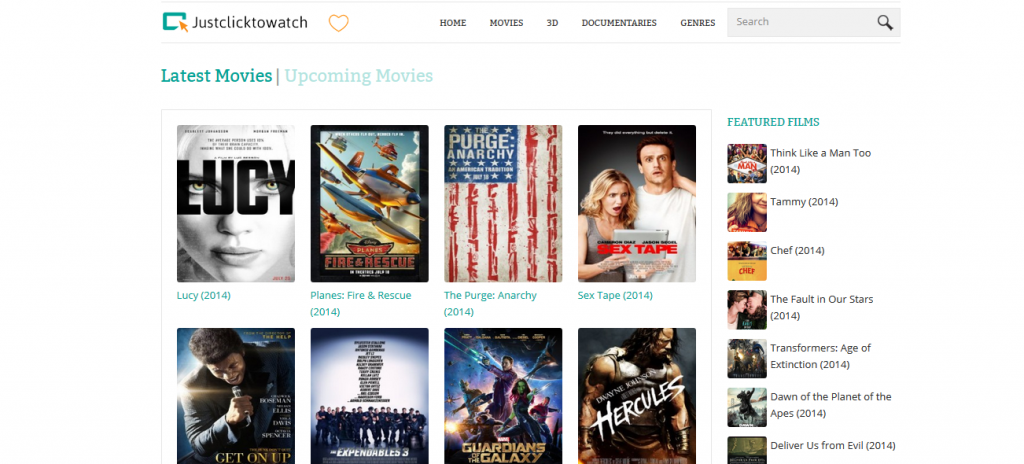The height and width of the screenshot is (464, 1024).
Task: Click the Justclicktowatch site name text
Action: coord(250,23)
